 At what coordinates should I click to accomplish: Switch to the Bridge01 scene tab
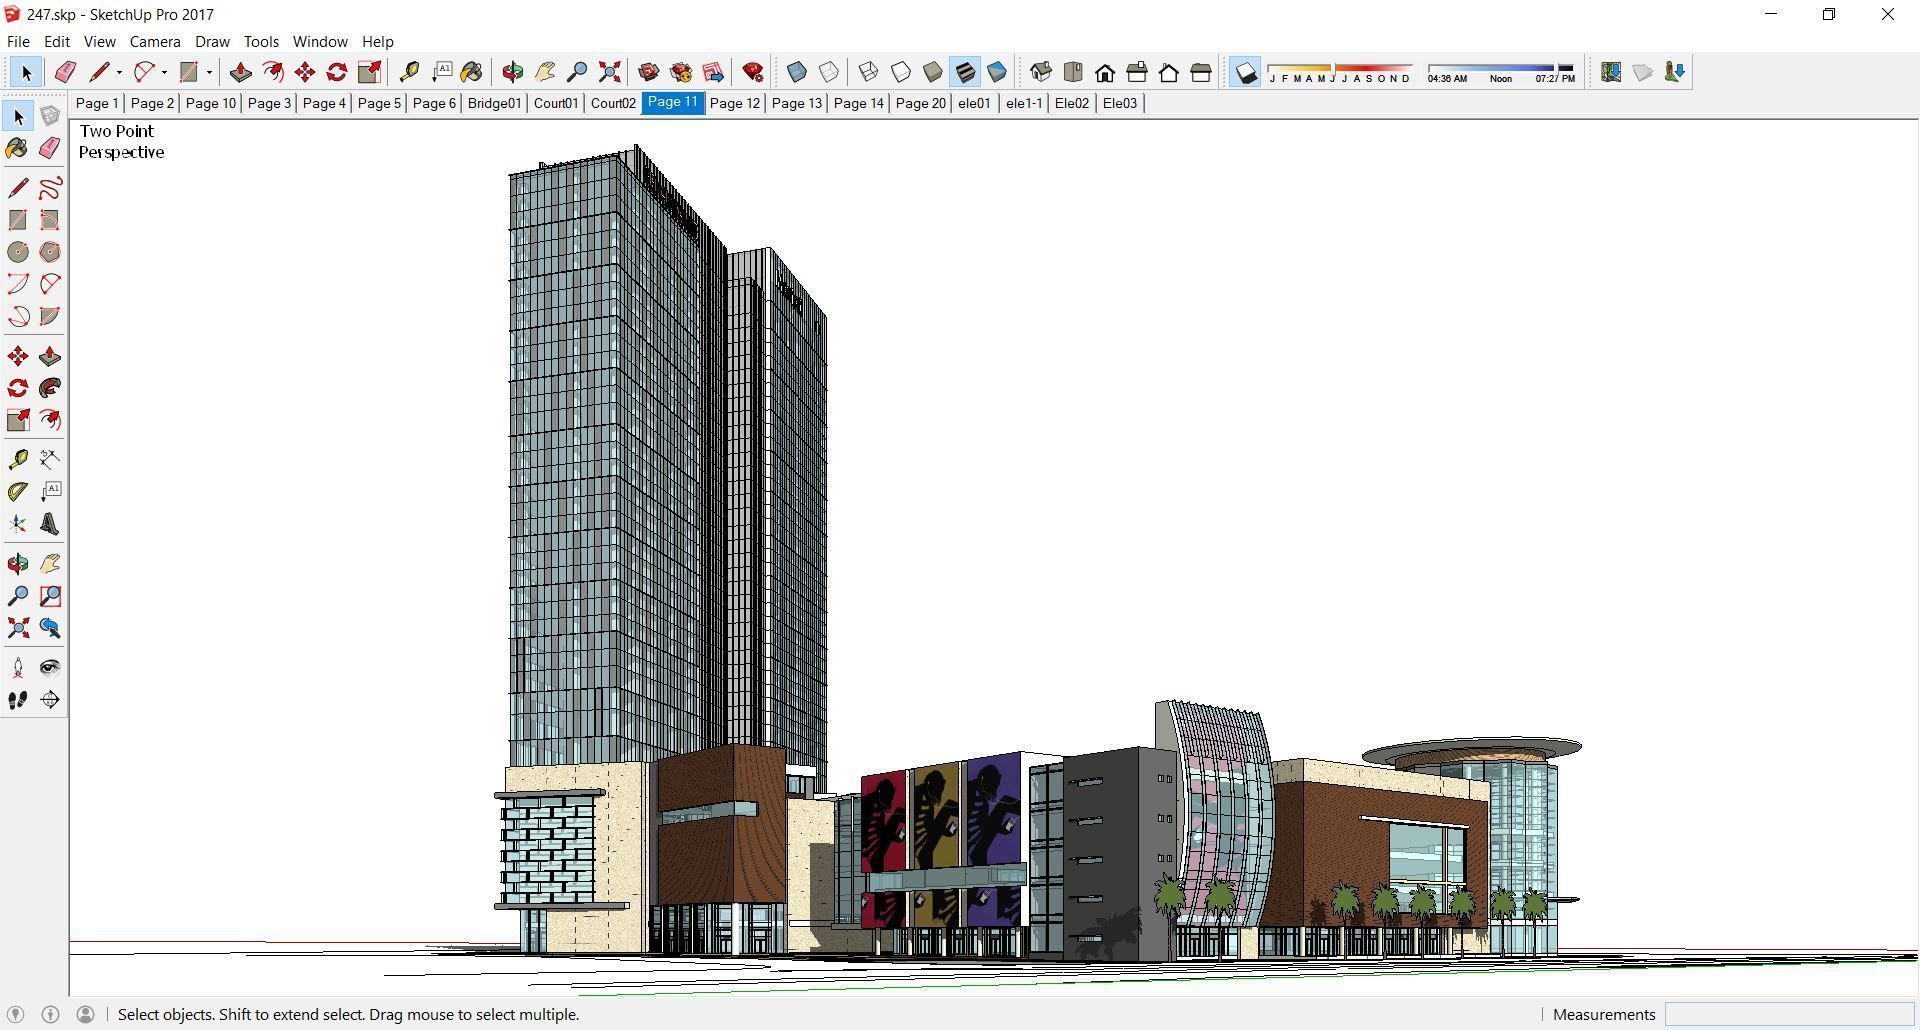[x=494, y=103]
